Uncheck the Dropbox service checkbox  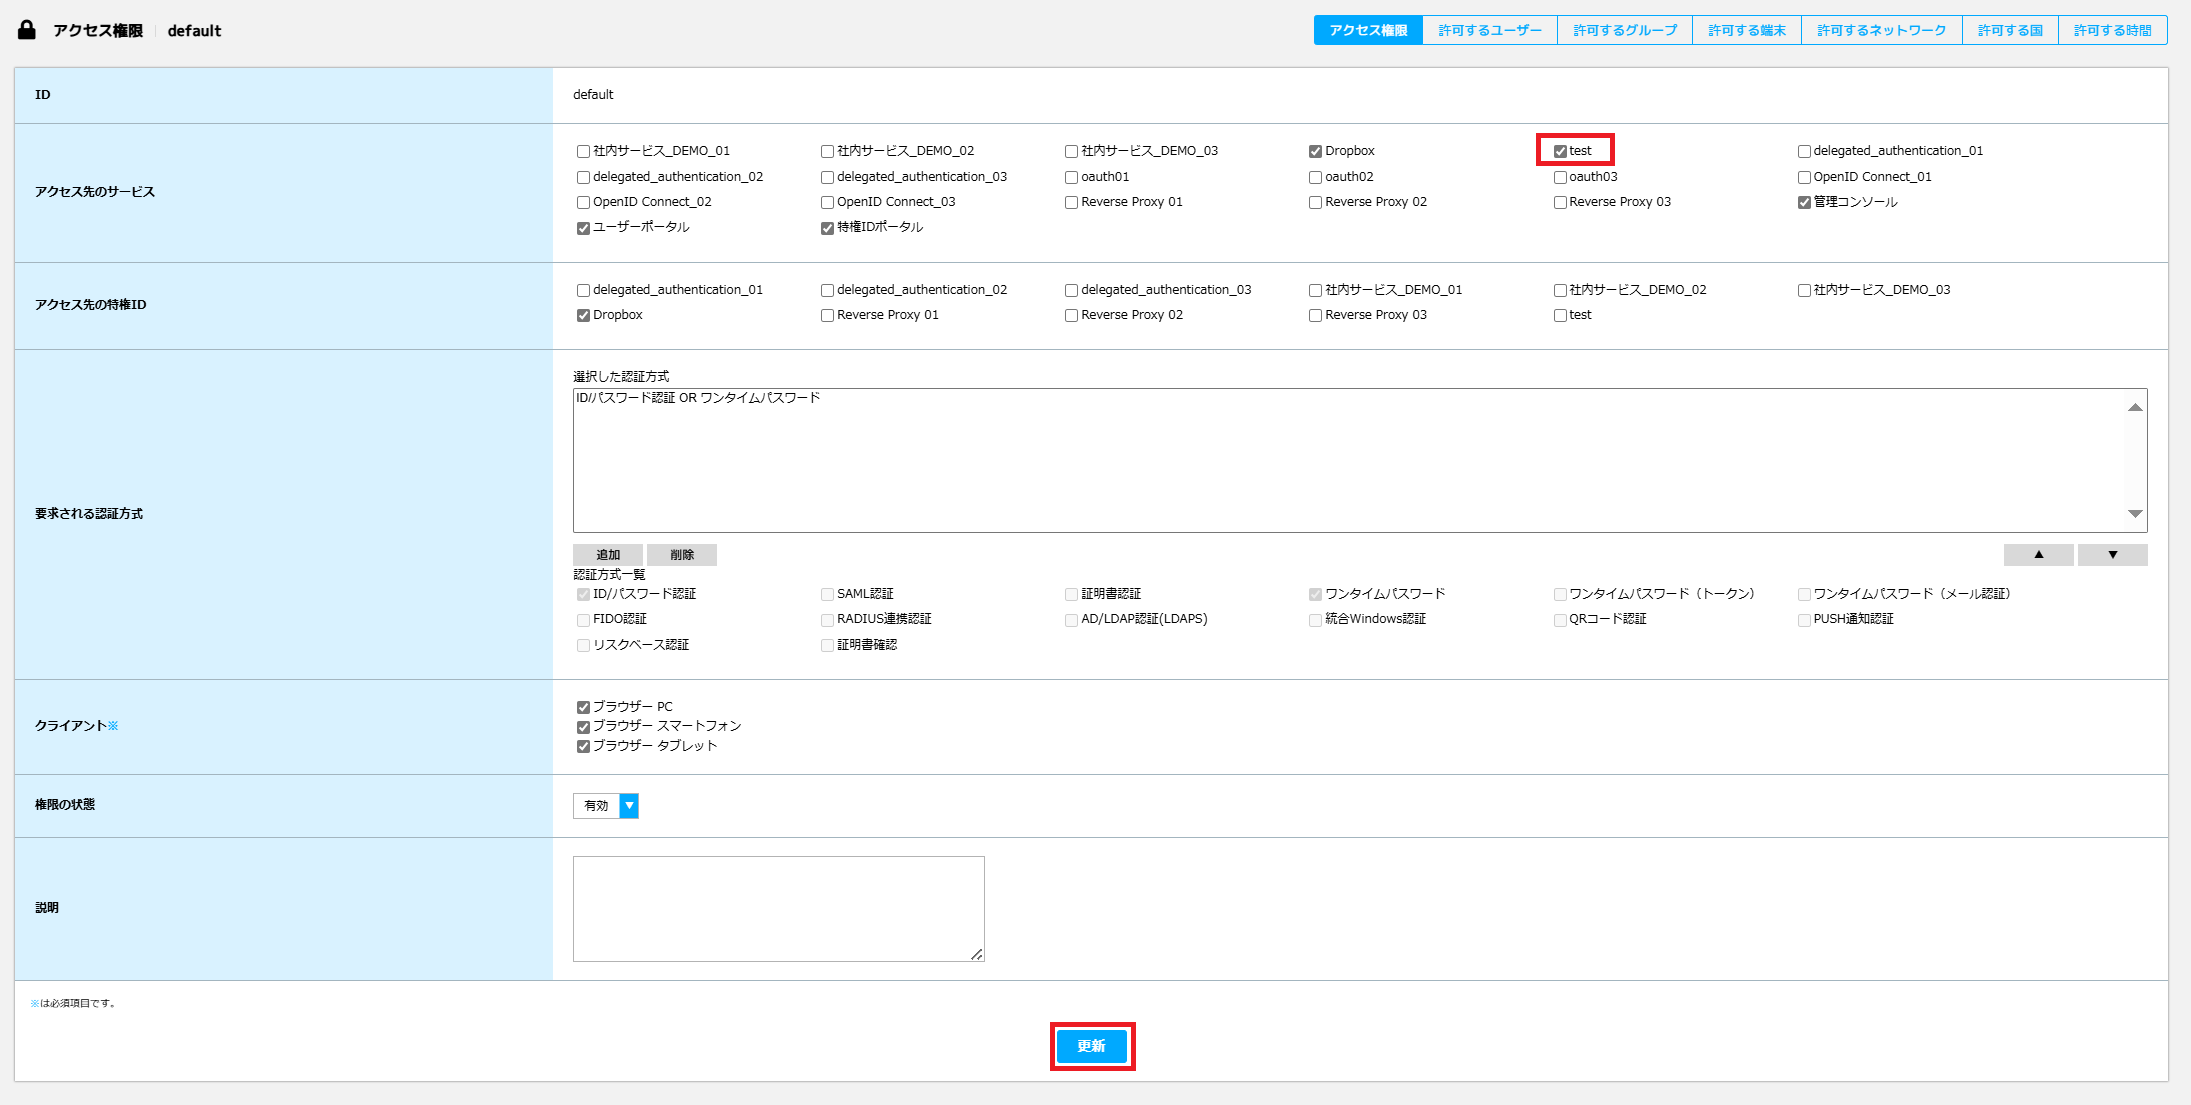[x=1316, y=151]
